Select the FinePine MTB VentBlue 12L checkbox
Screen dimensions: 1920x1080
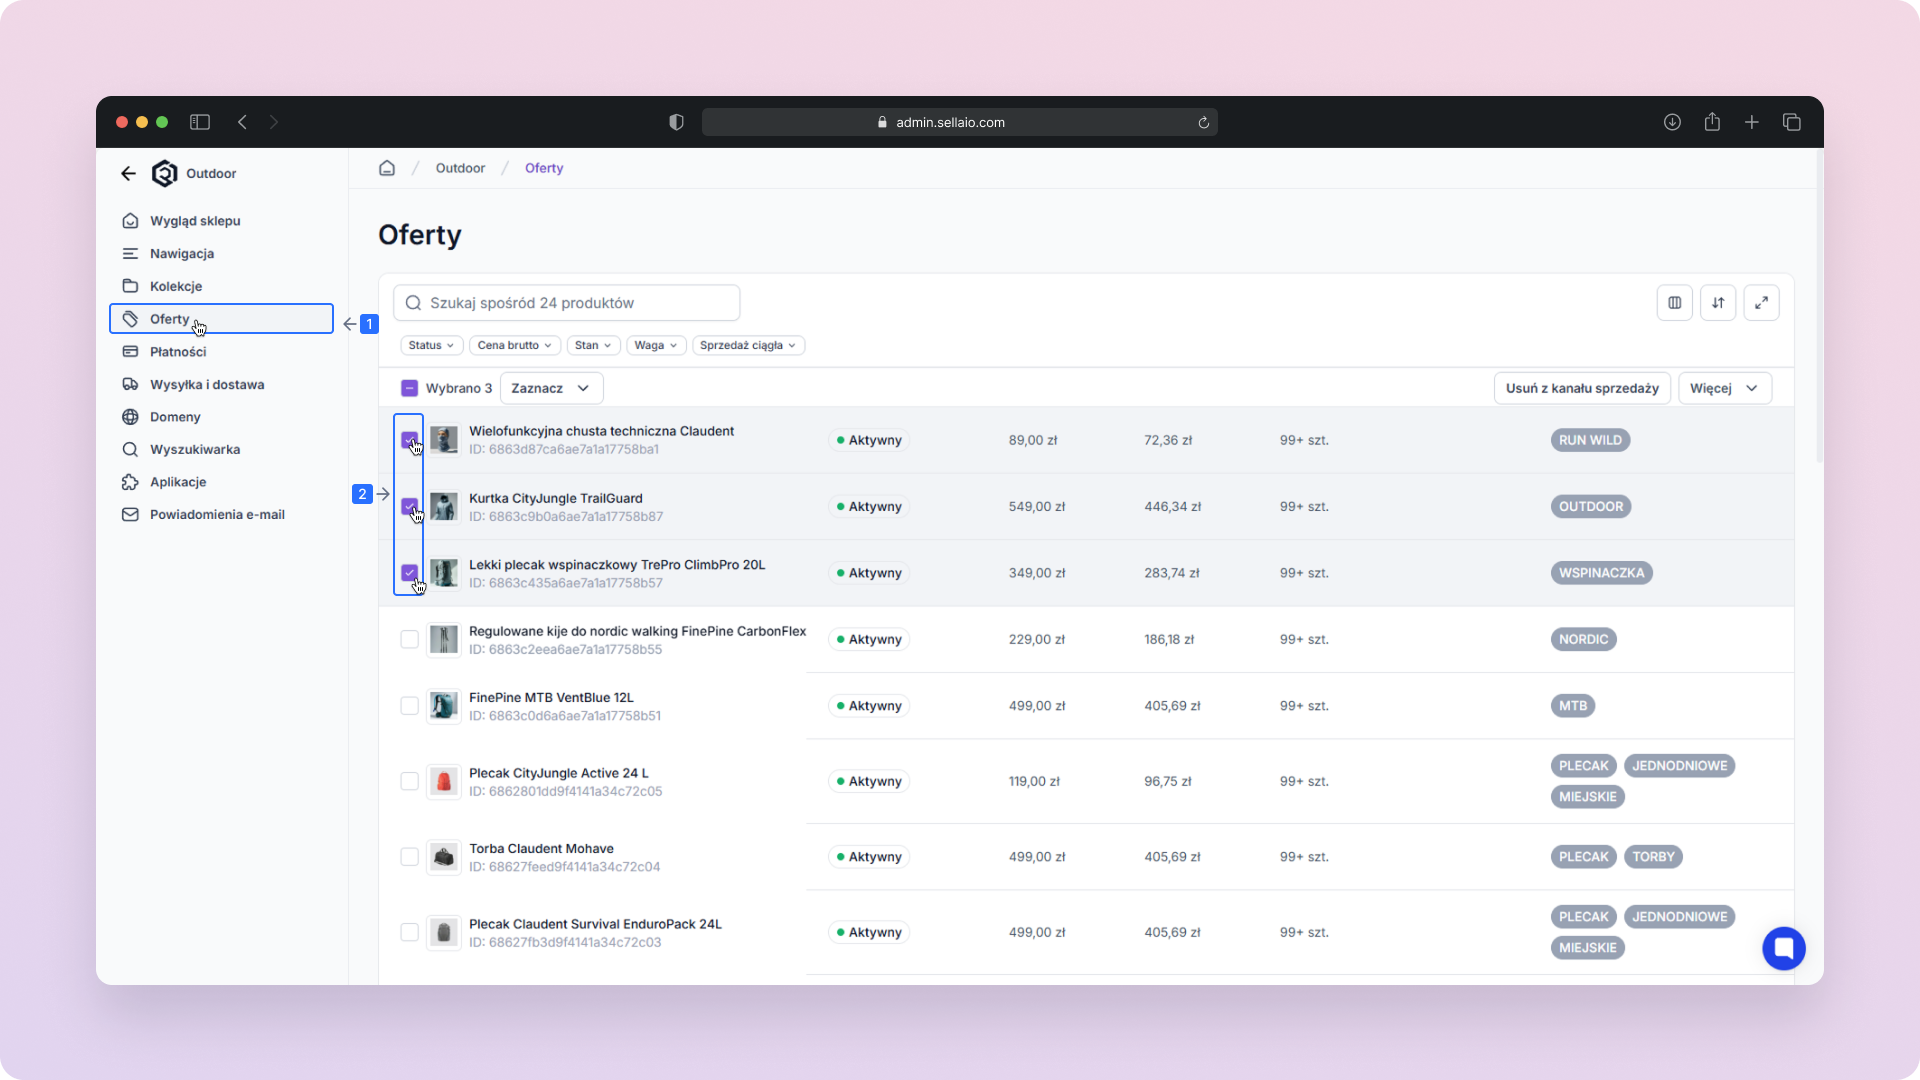[409, 706]
